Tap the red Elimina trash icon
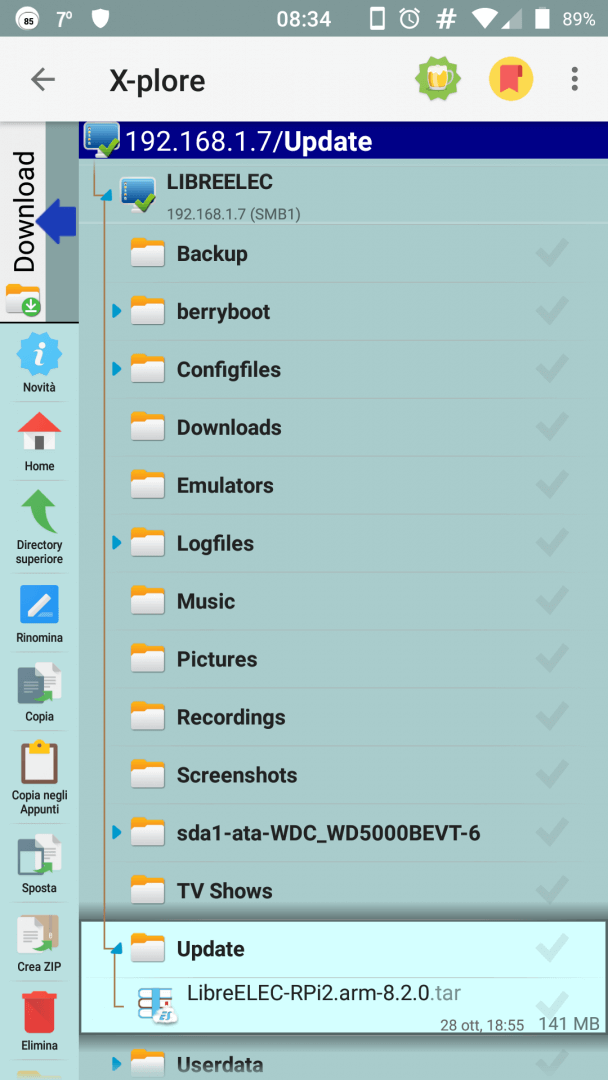The image size is (608, 1080). (x=39, y=1013)
